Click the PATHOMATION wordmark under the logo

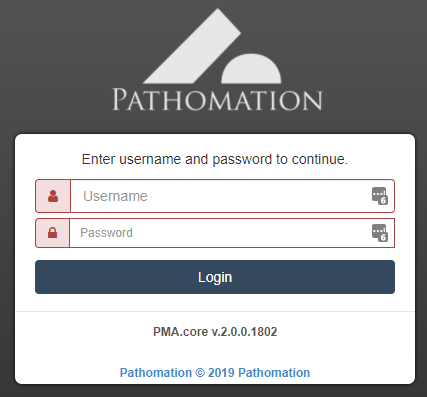pos(217,99)
